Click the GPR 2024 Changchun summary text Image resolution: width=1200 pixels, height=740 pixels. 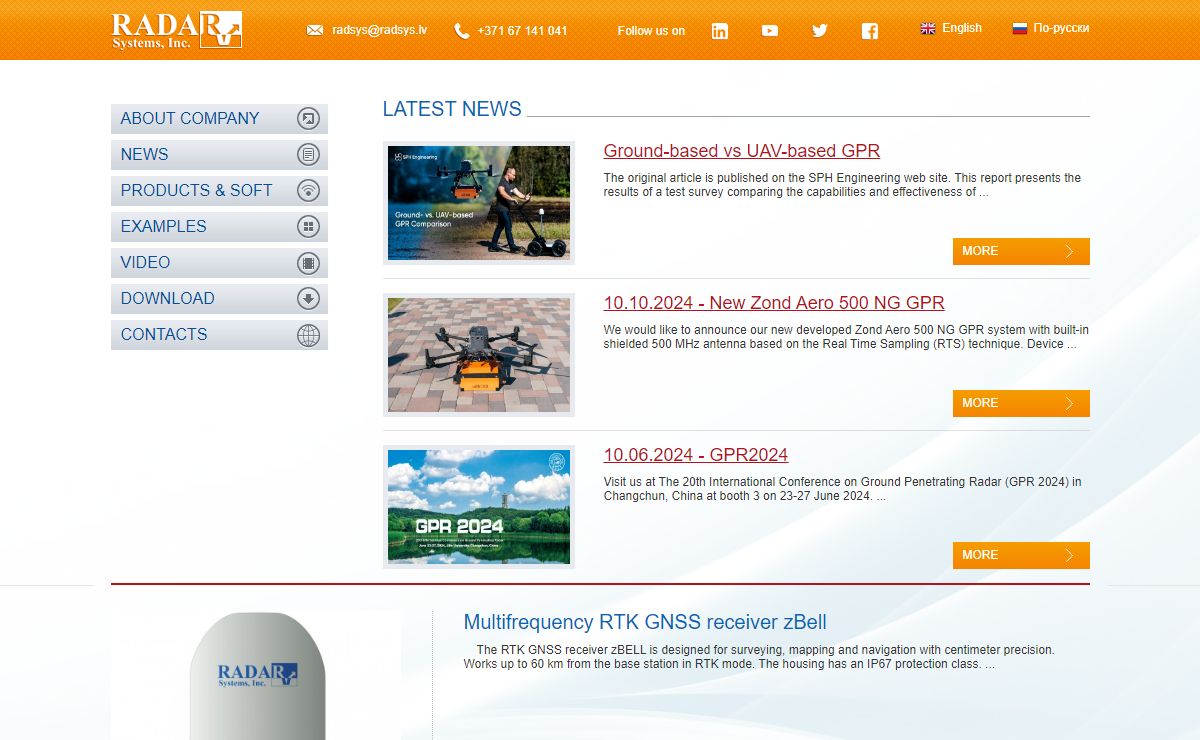click(x=842, y=489)
